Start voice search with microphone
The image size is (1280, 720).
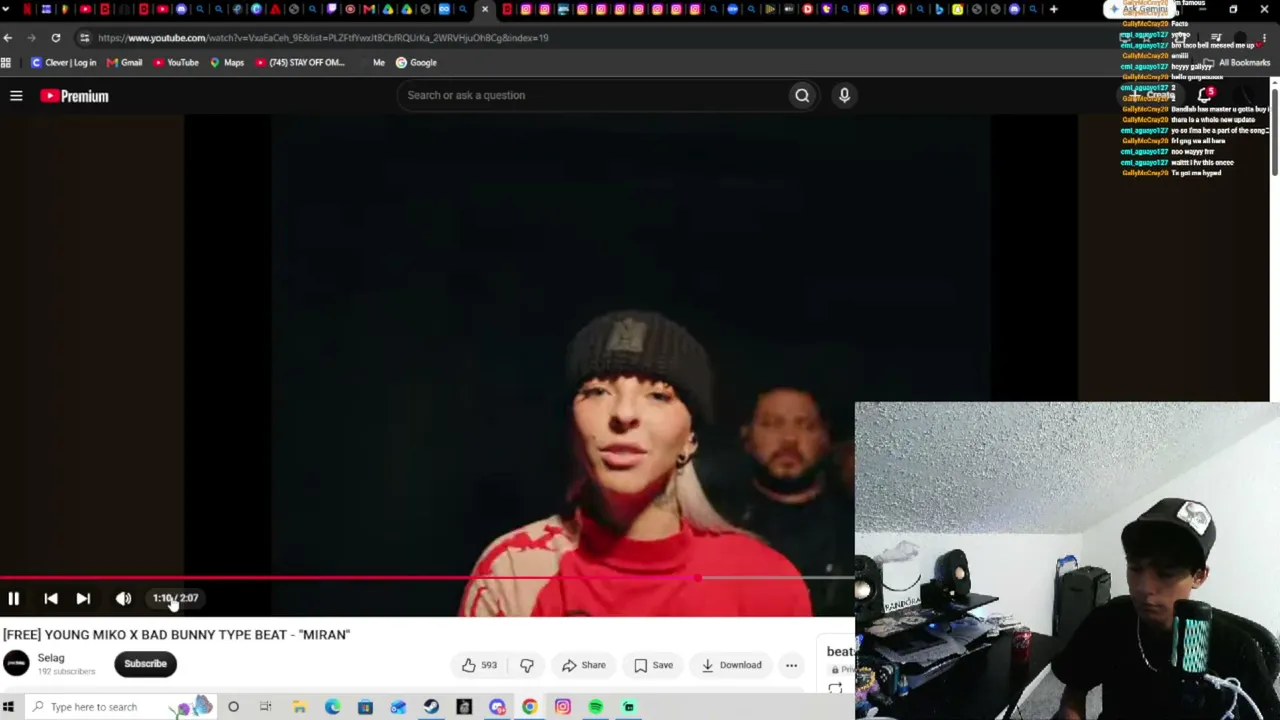click(x=844, y=95)
